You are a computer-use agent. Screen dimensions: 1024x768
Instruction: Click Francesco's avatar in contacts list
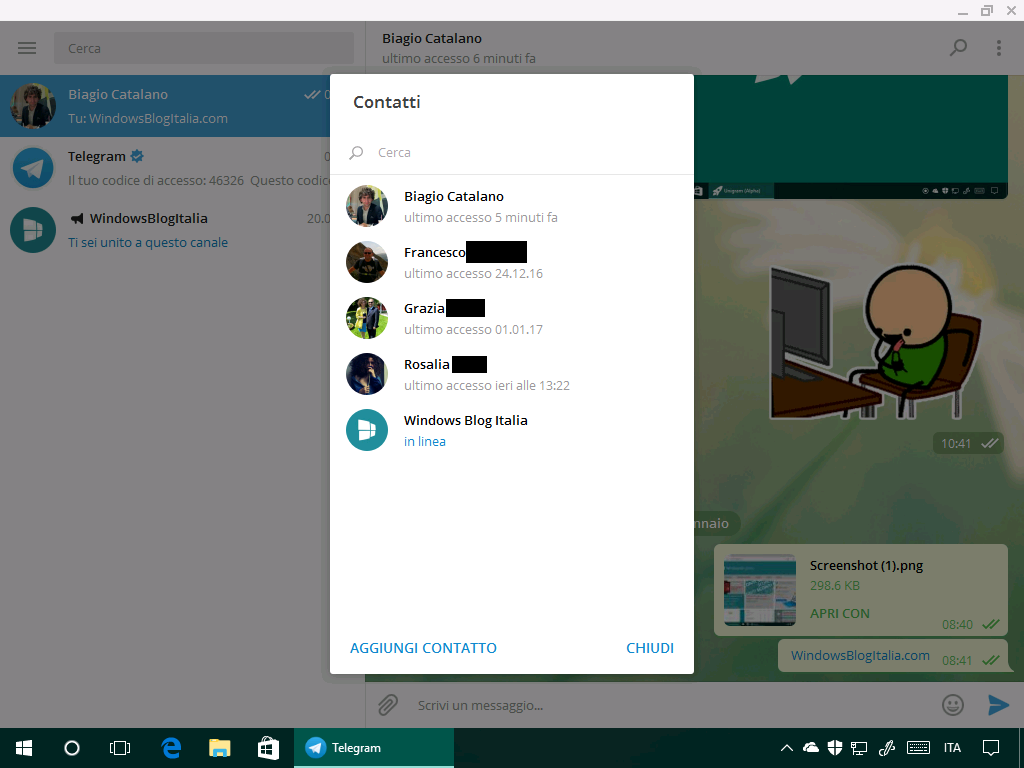click(367, 263)
